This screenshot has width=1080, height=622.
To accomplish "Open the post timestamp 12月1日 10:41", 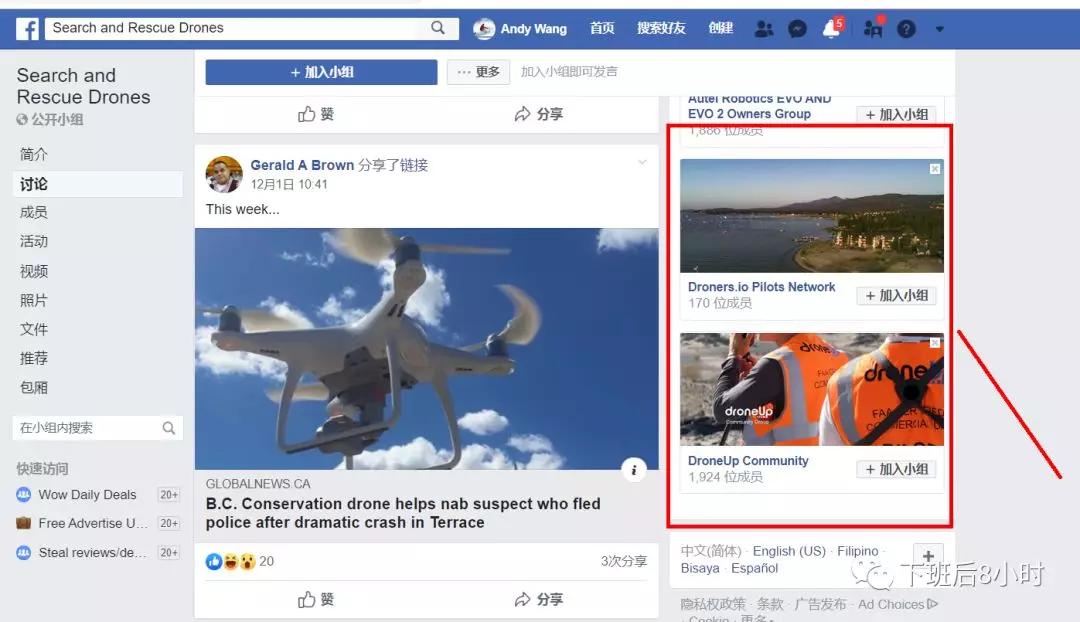I will coord(289,185).
